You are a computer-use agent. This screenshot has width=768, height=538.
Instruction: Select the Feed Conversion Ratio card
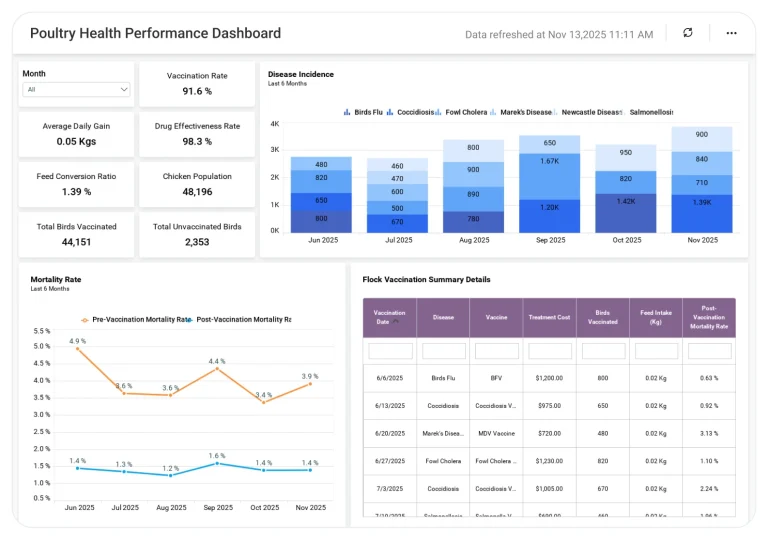[x=76, y=184]
